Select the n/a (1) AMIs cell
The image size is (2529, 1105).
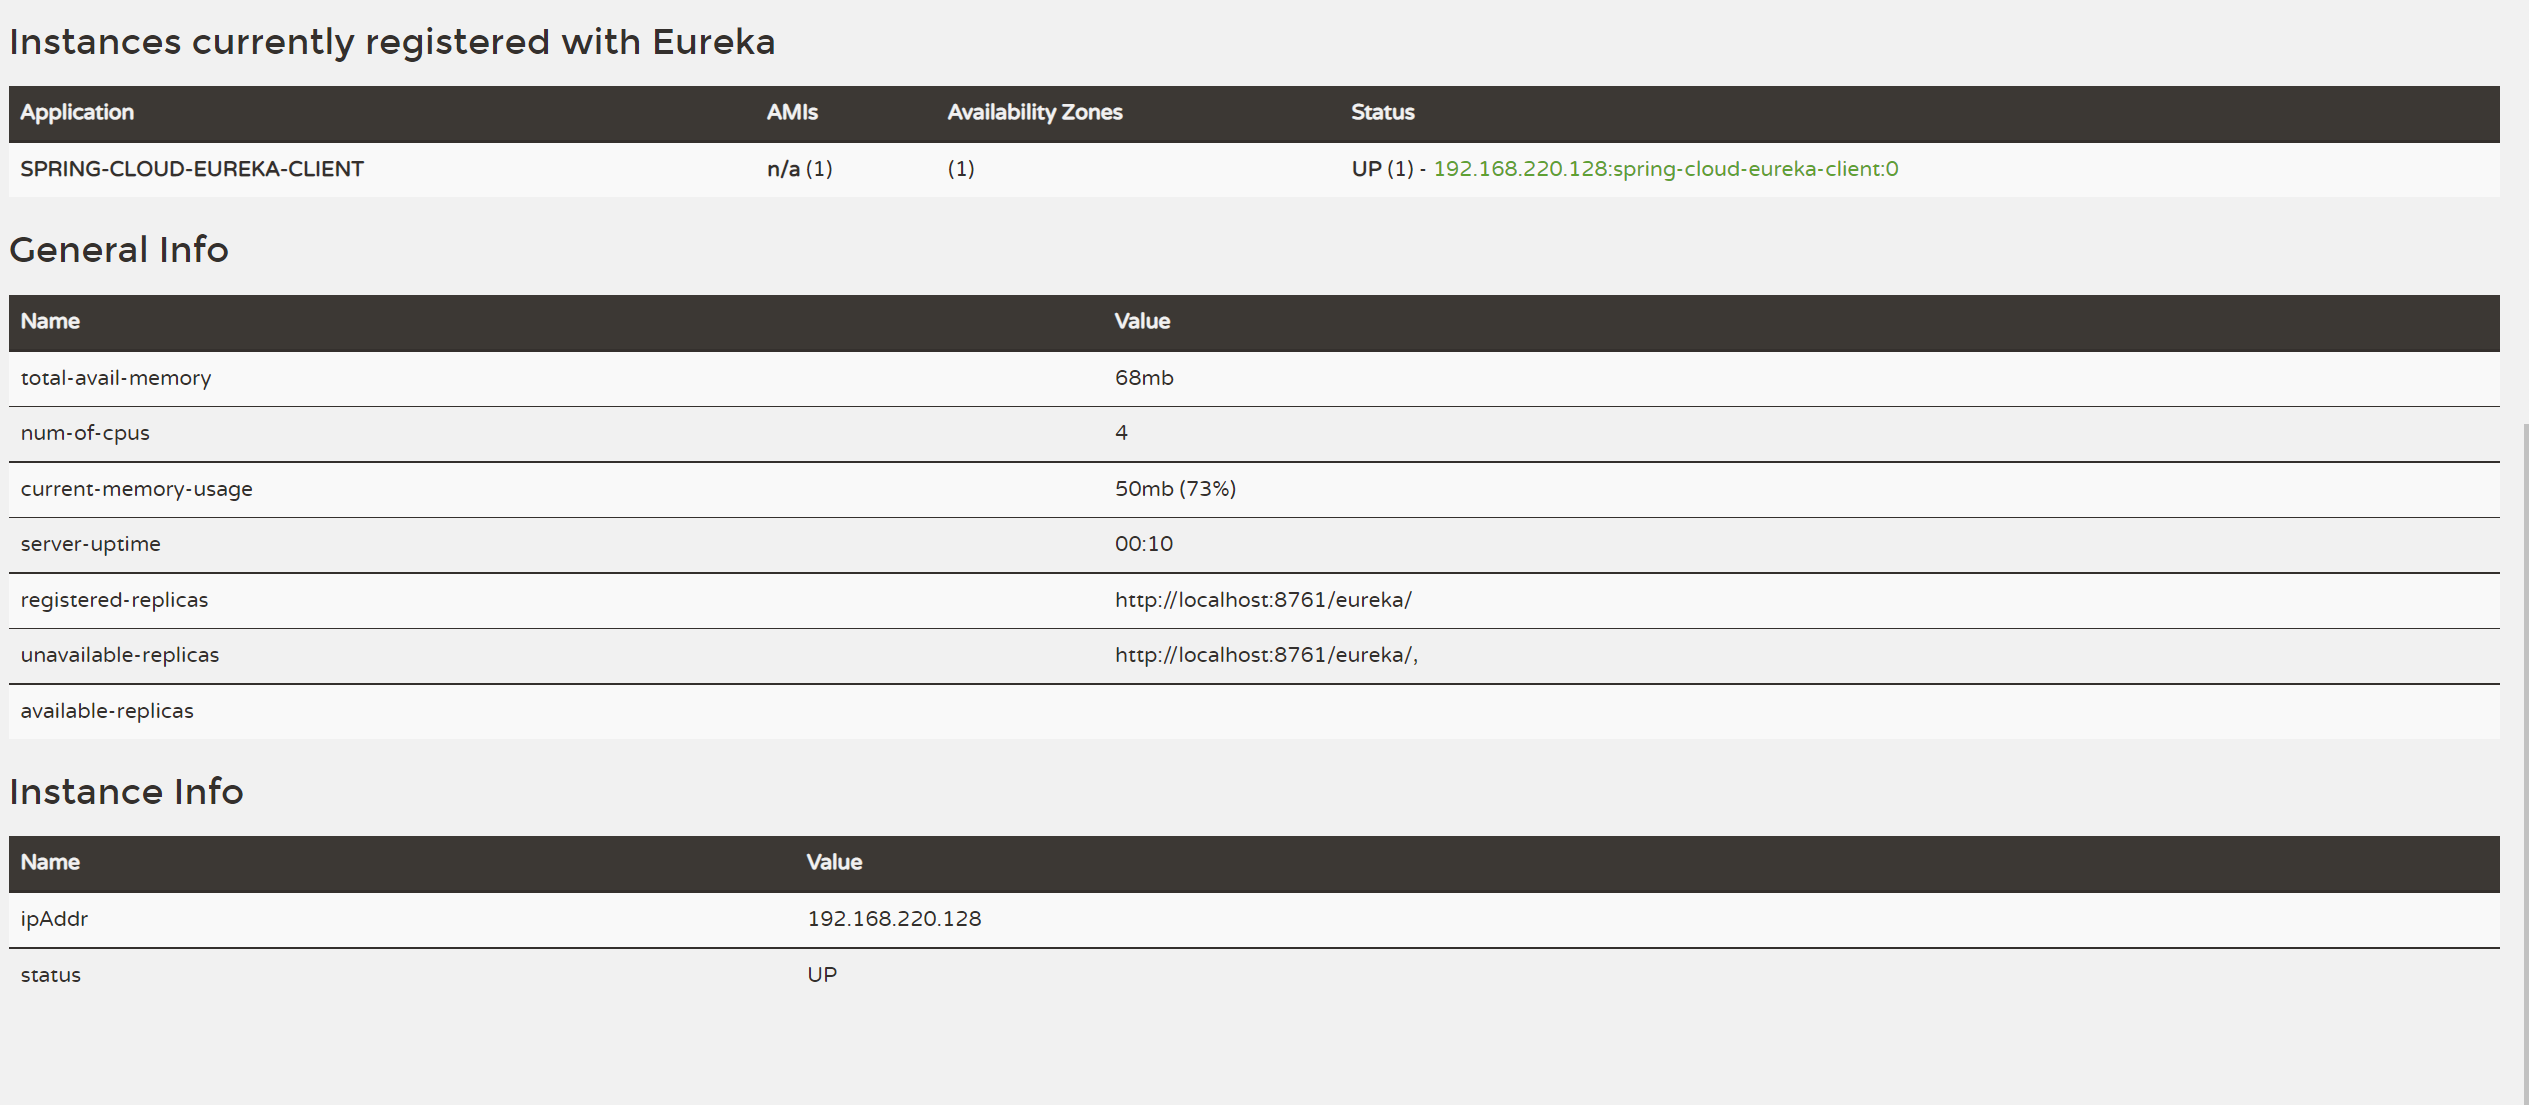[x=800, y=169]
